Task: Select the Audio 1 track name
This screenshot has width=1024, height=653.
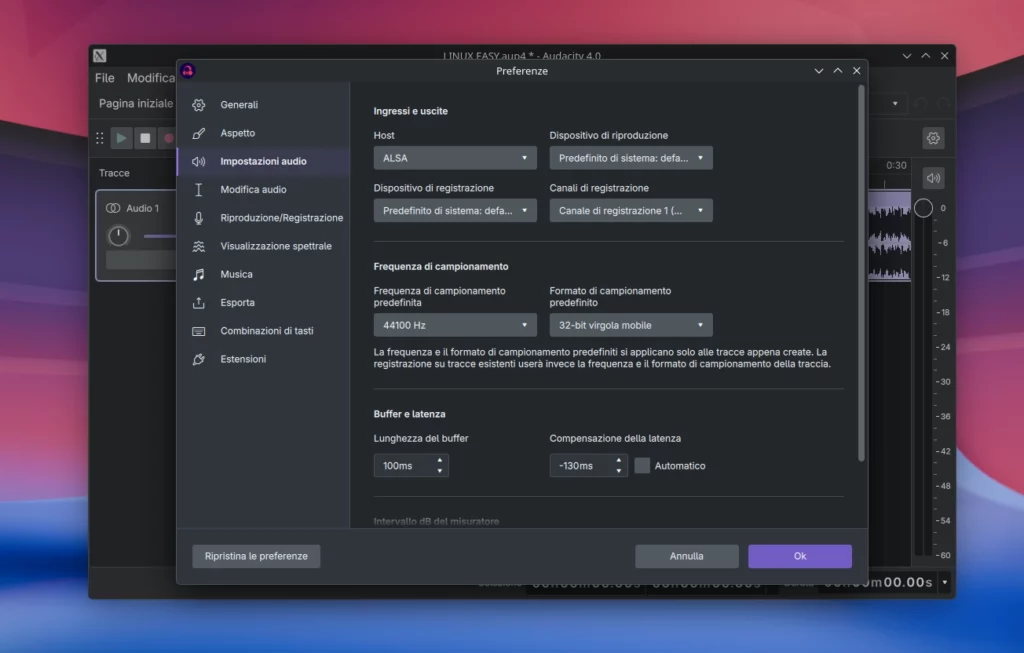Action: (x=142, y=208)
